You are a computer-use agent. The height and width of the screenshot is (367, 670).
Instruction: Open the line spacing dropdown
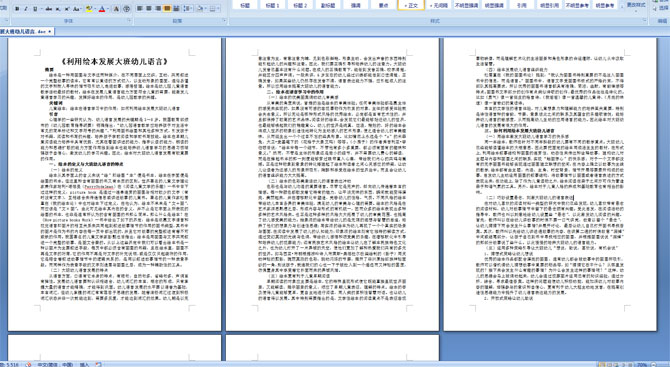point(188,9)
